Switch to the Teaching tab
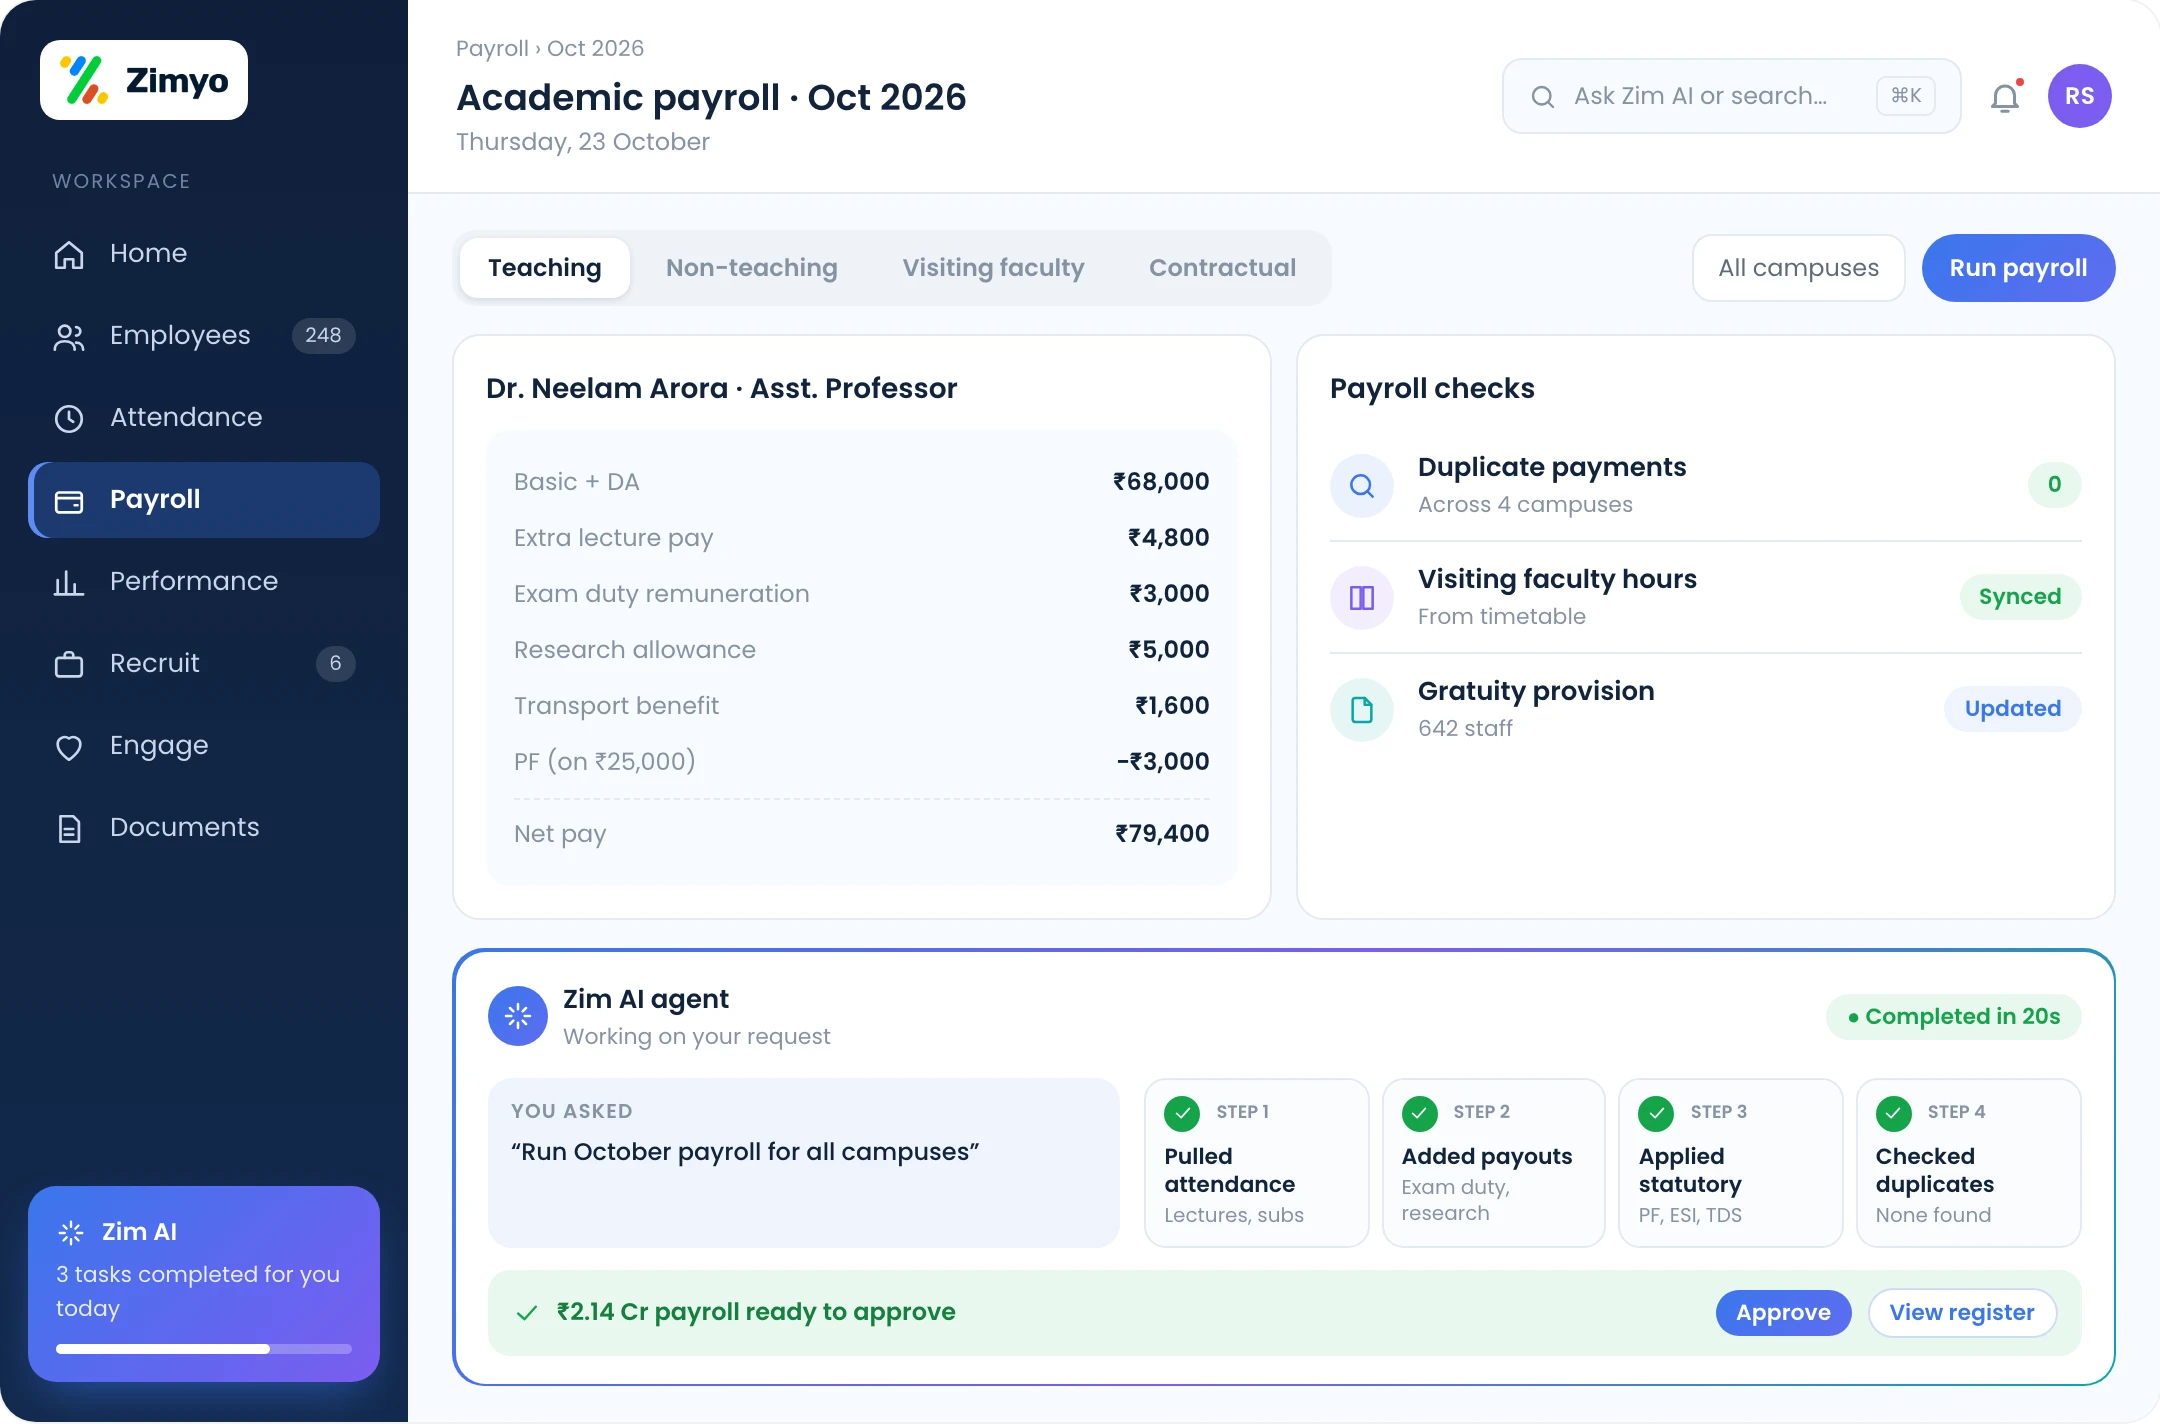The image size is (2160, 1424). 545,268
